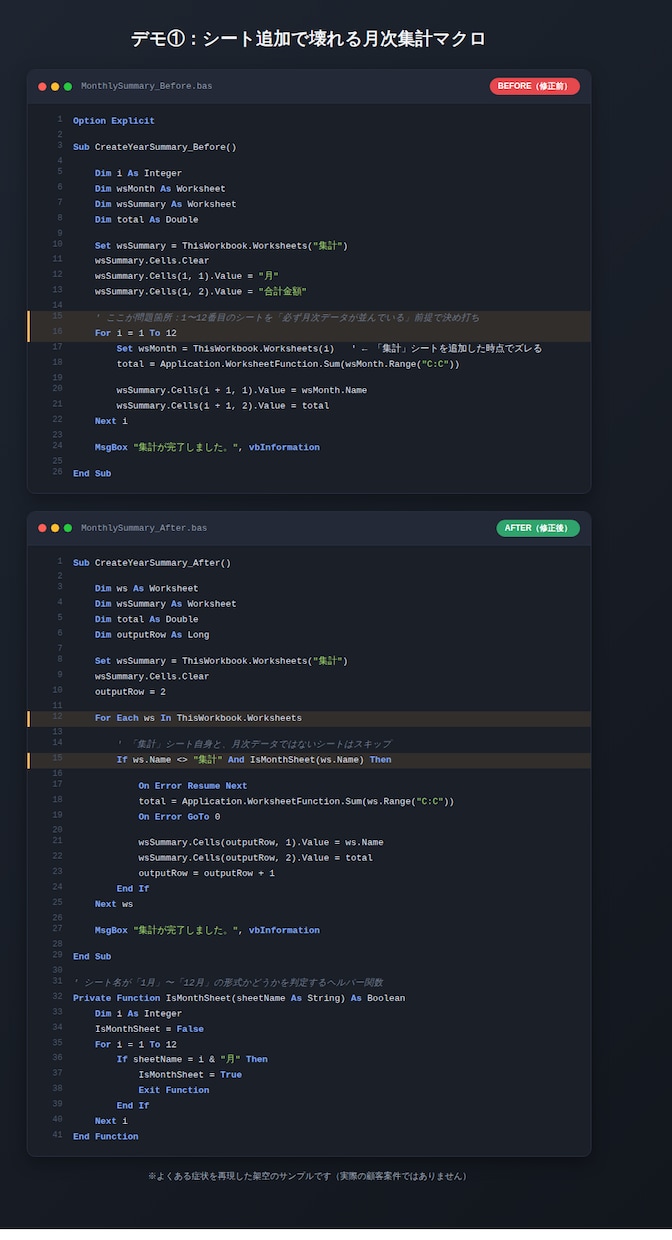This screenshot has height=1240, width=672.
Task: Click the "Exit Function" line
Action: [x=174, y=1090]
